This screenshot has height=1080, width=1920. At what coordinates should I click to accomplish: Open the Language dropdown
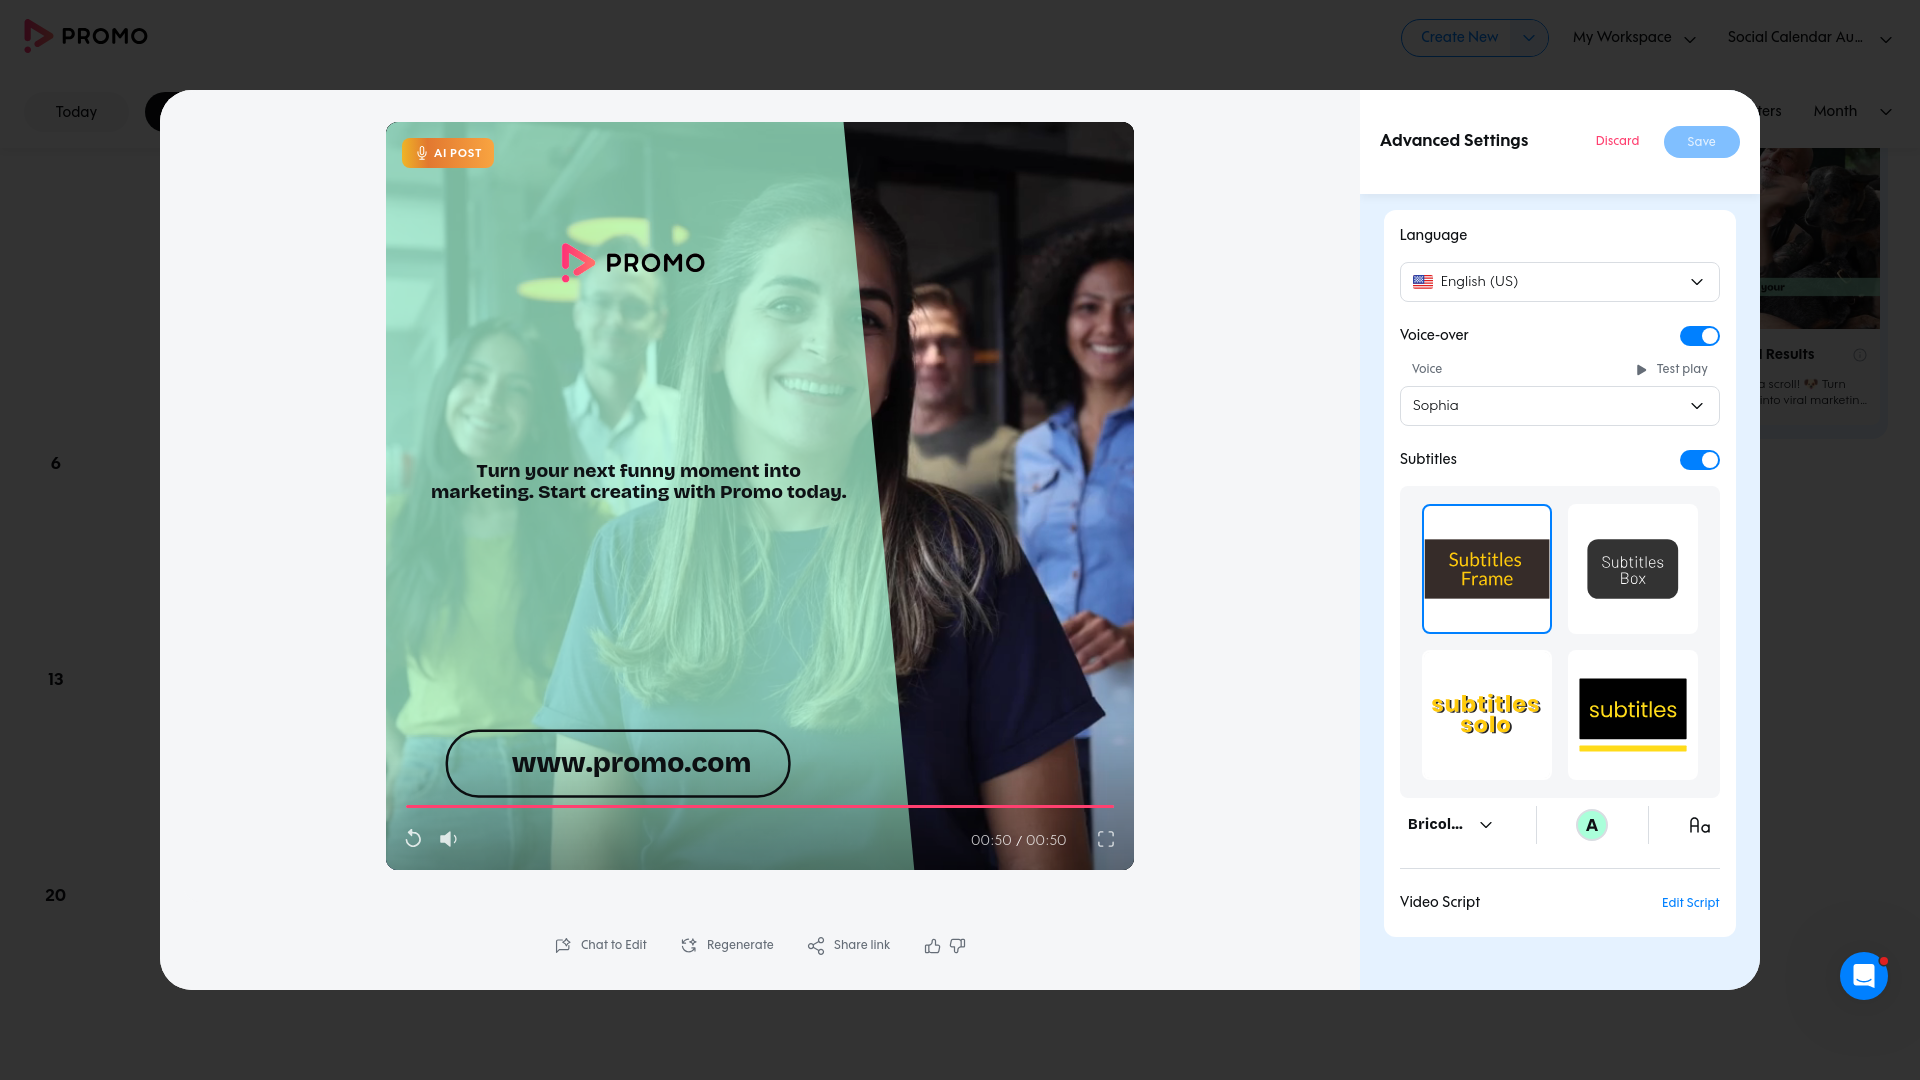pos(1559,281)
